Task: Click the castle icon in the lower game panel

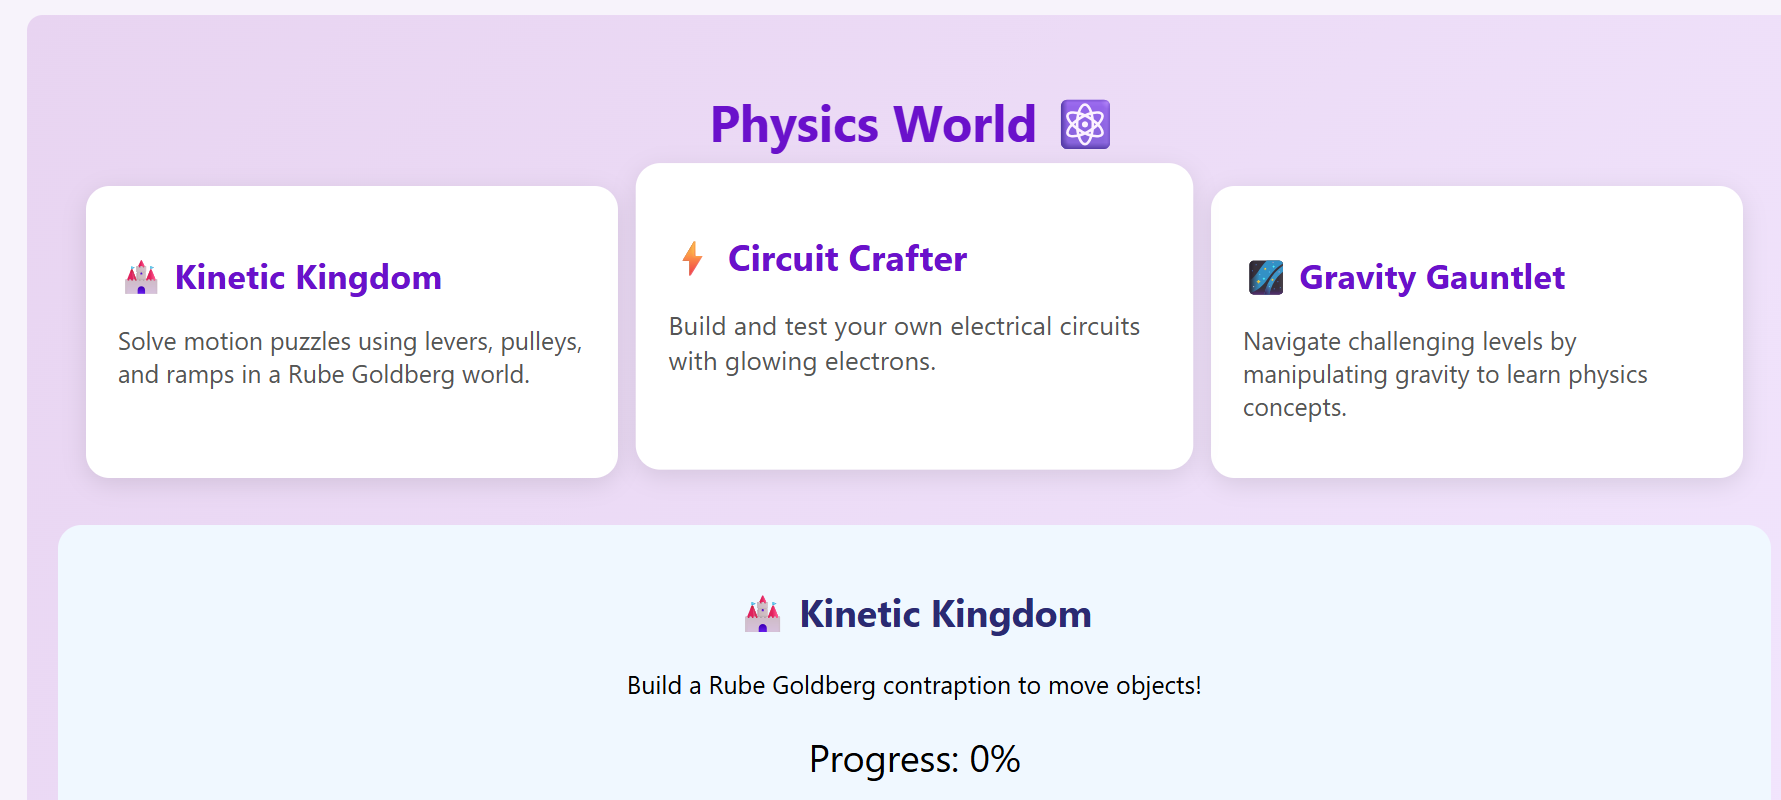Action: point(763,614)
